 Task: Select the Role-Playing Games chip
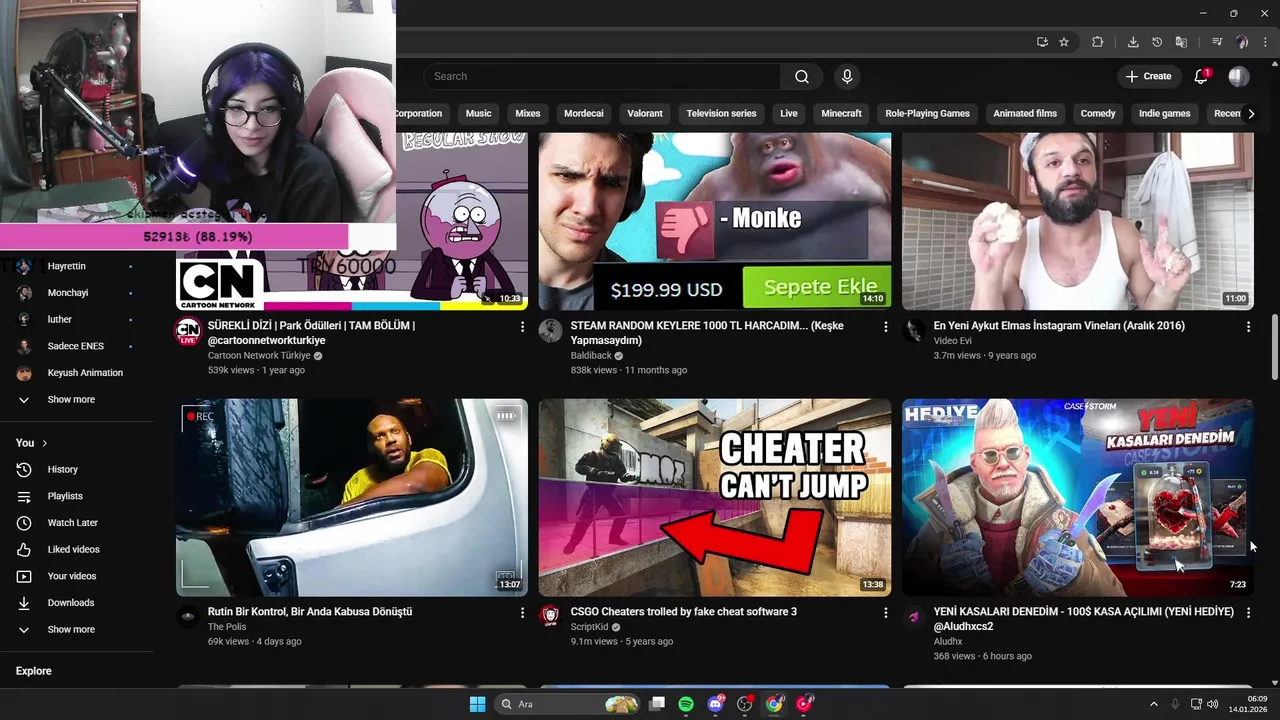(x=927, y=114)
